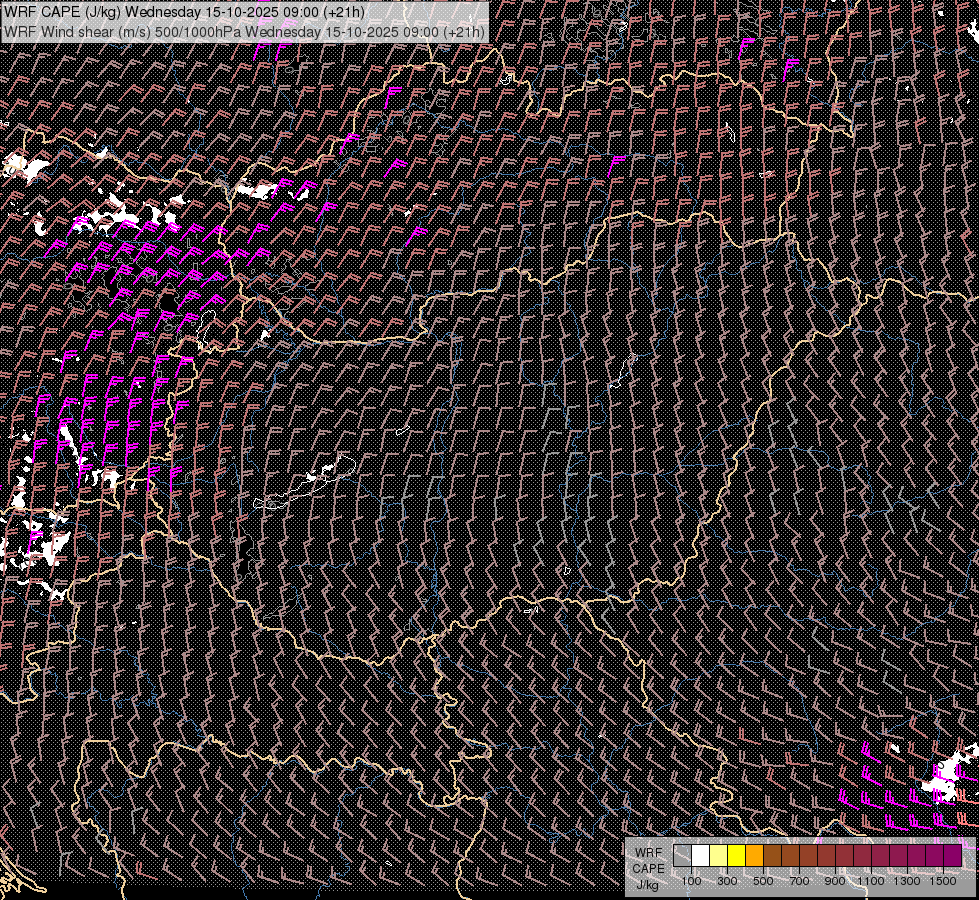
Task: Click the WRF CAPE (J/kg) title line
Action: point(185,12)
